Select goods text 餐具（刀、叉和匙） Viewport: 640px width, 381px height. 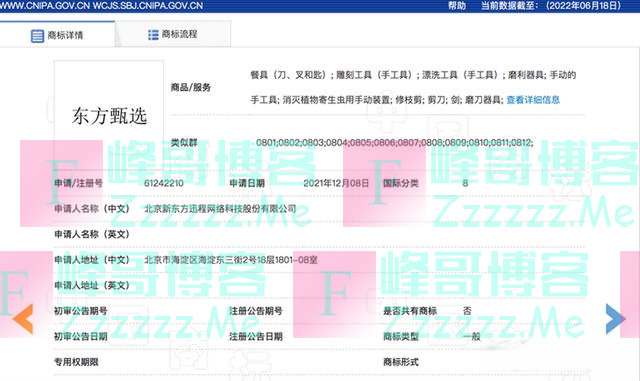(289, 75)
